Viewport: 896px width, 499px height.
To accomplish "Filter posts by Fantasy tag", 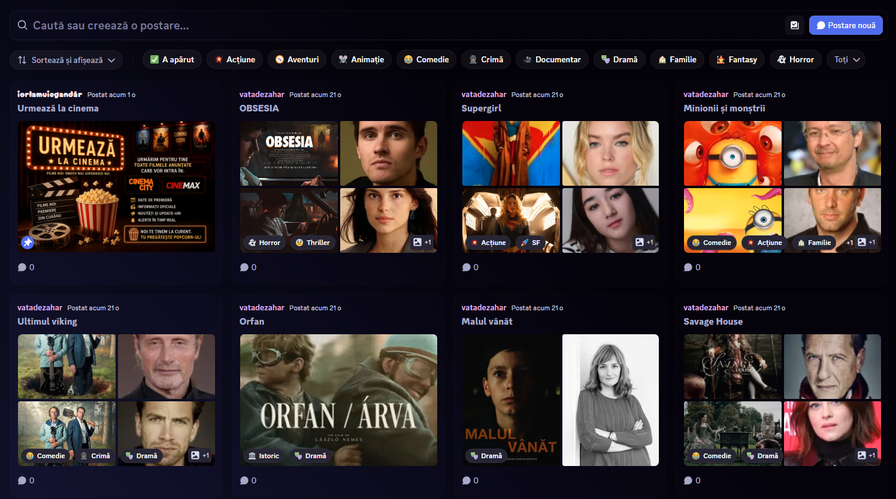I will coord(737,59).
